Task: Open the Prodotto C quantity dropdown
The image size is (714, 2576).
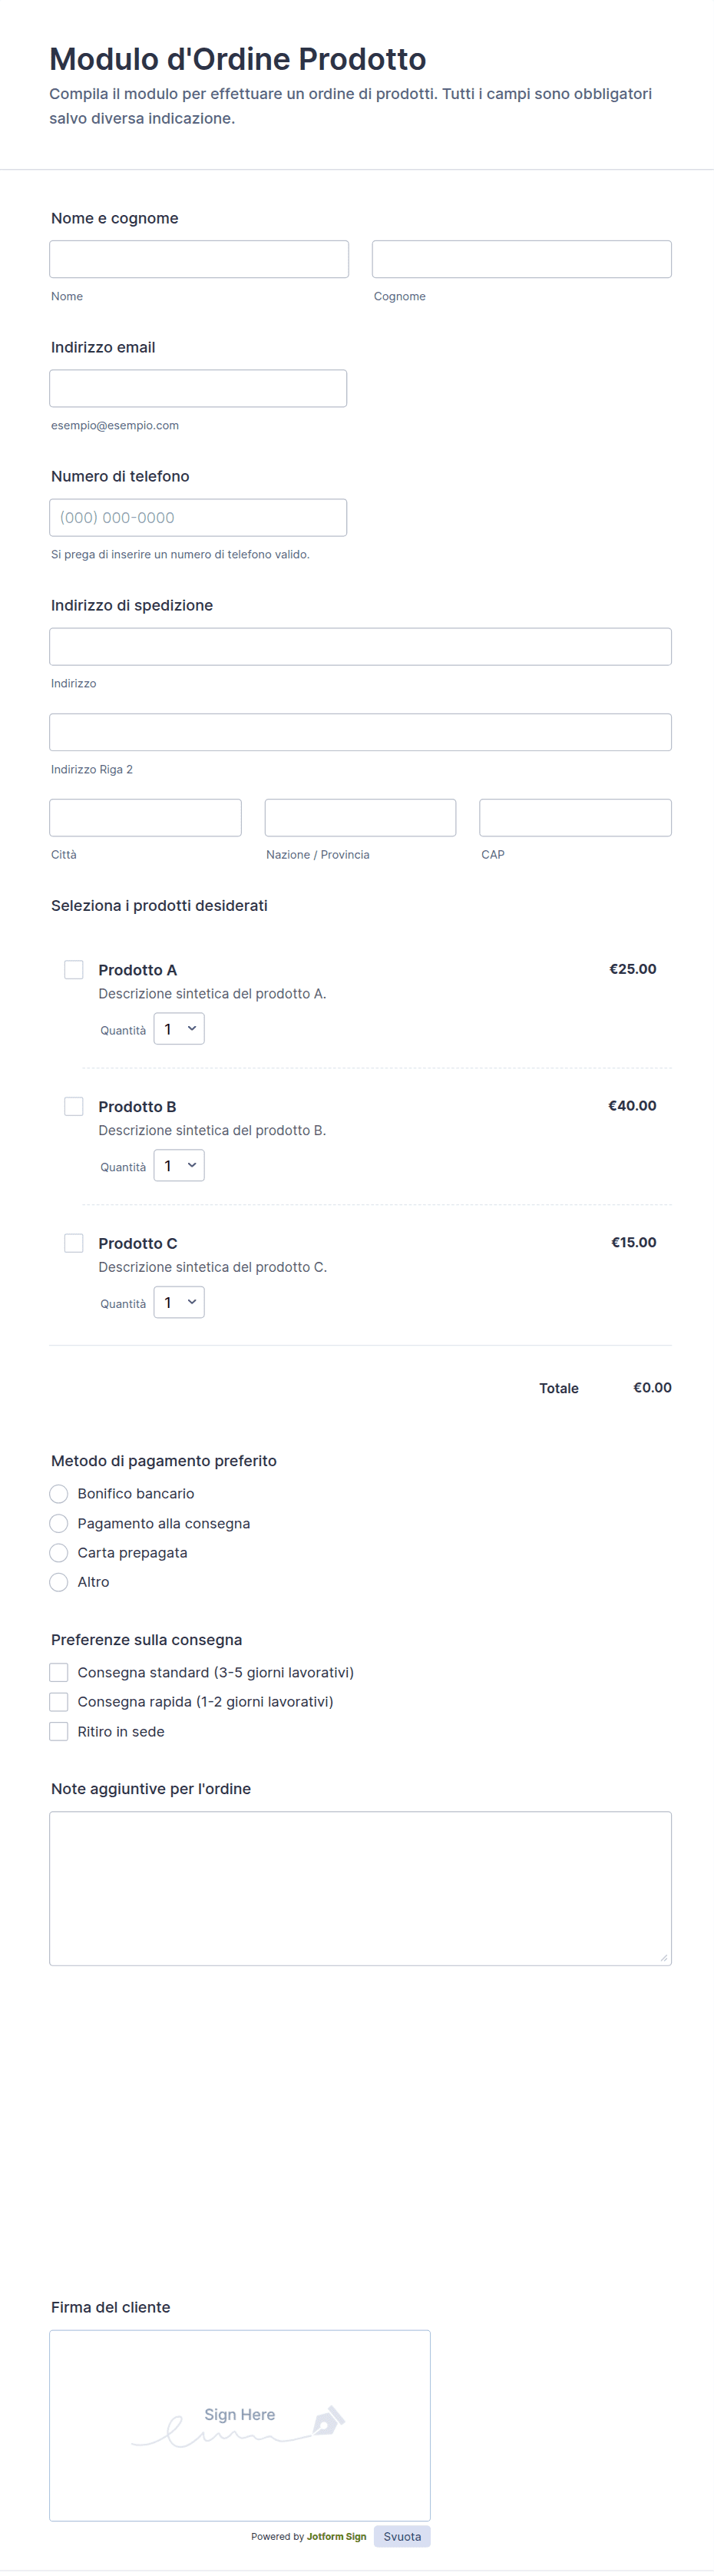Action: pyautogui.click(x=179, y=1302)
